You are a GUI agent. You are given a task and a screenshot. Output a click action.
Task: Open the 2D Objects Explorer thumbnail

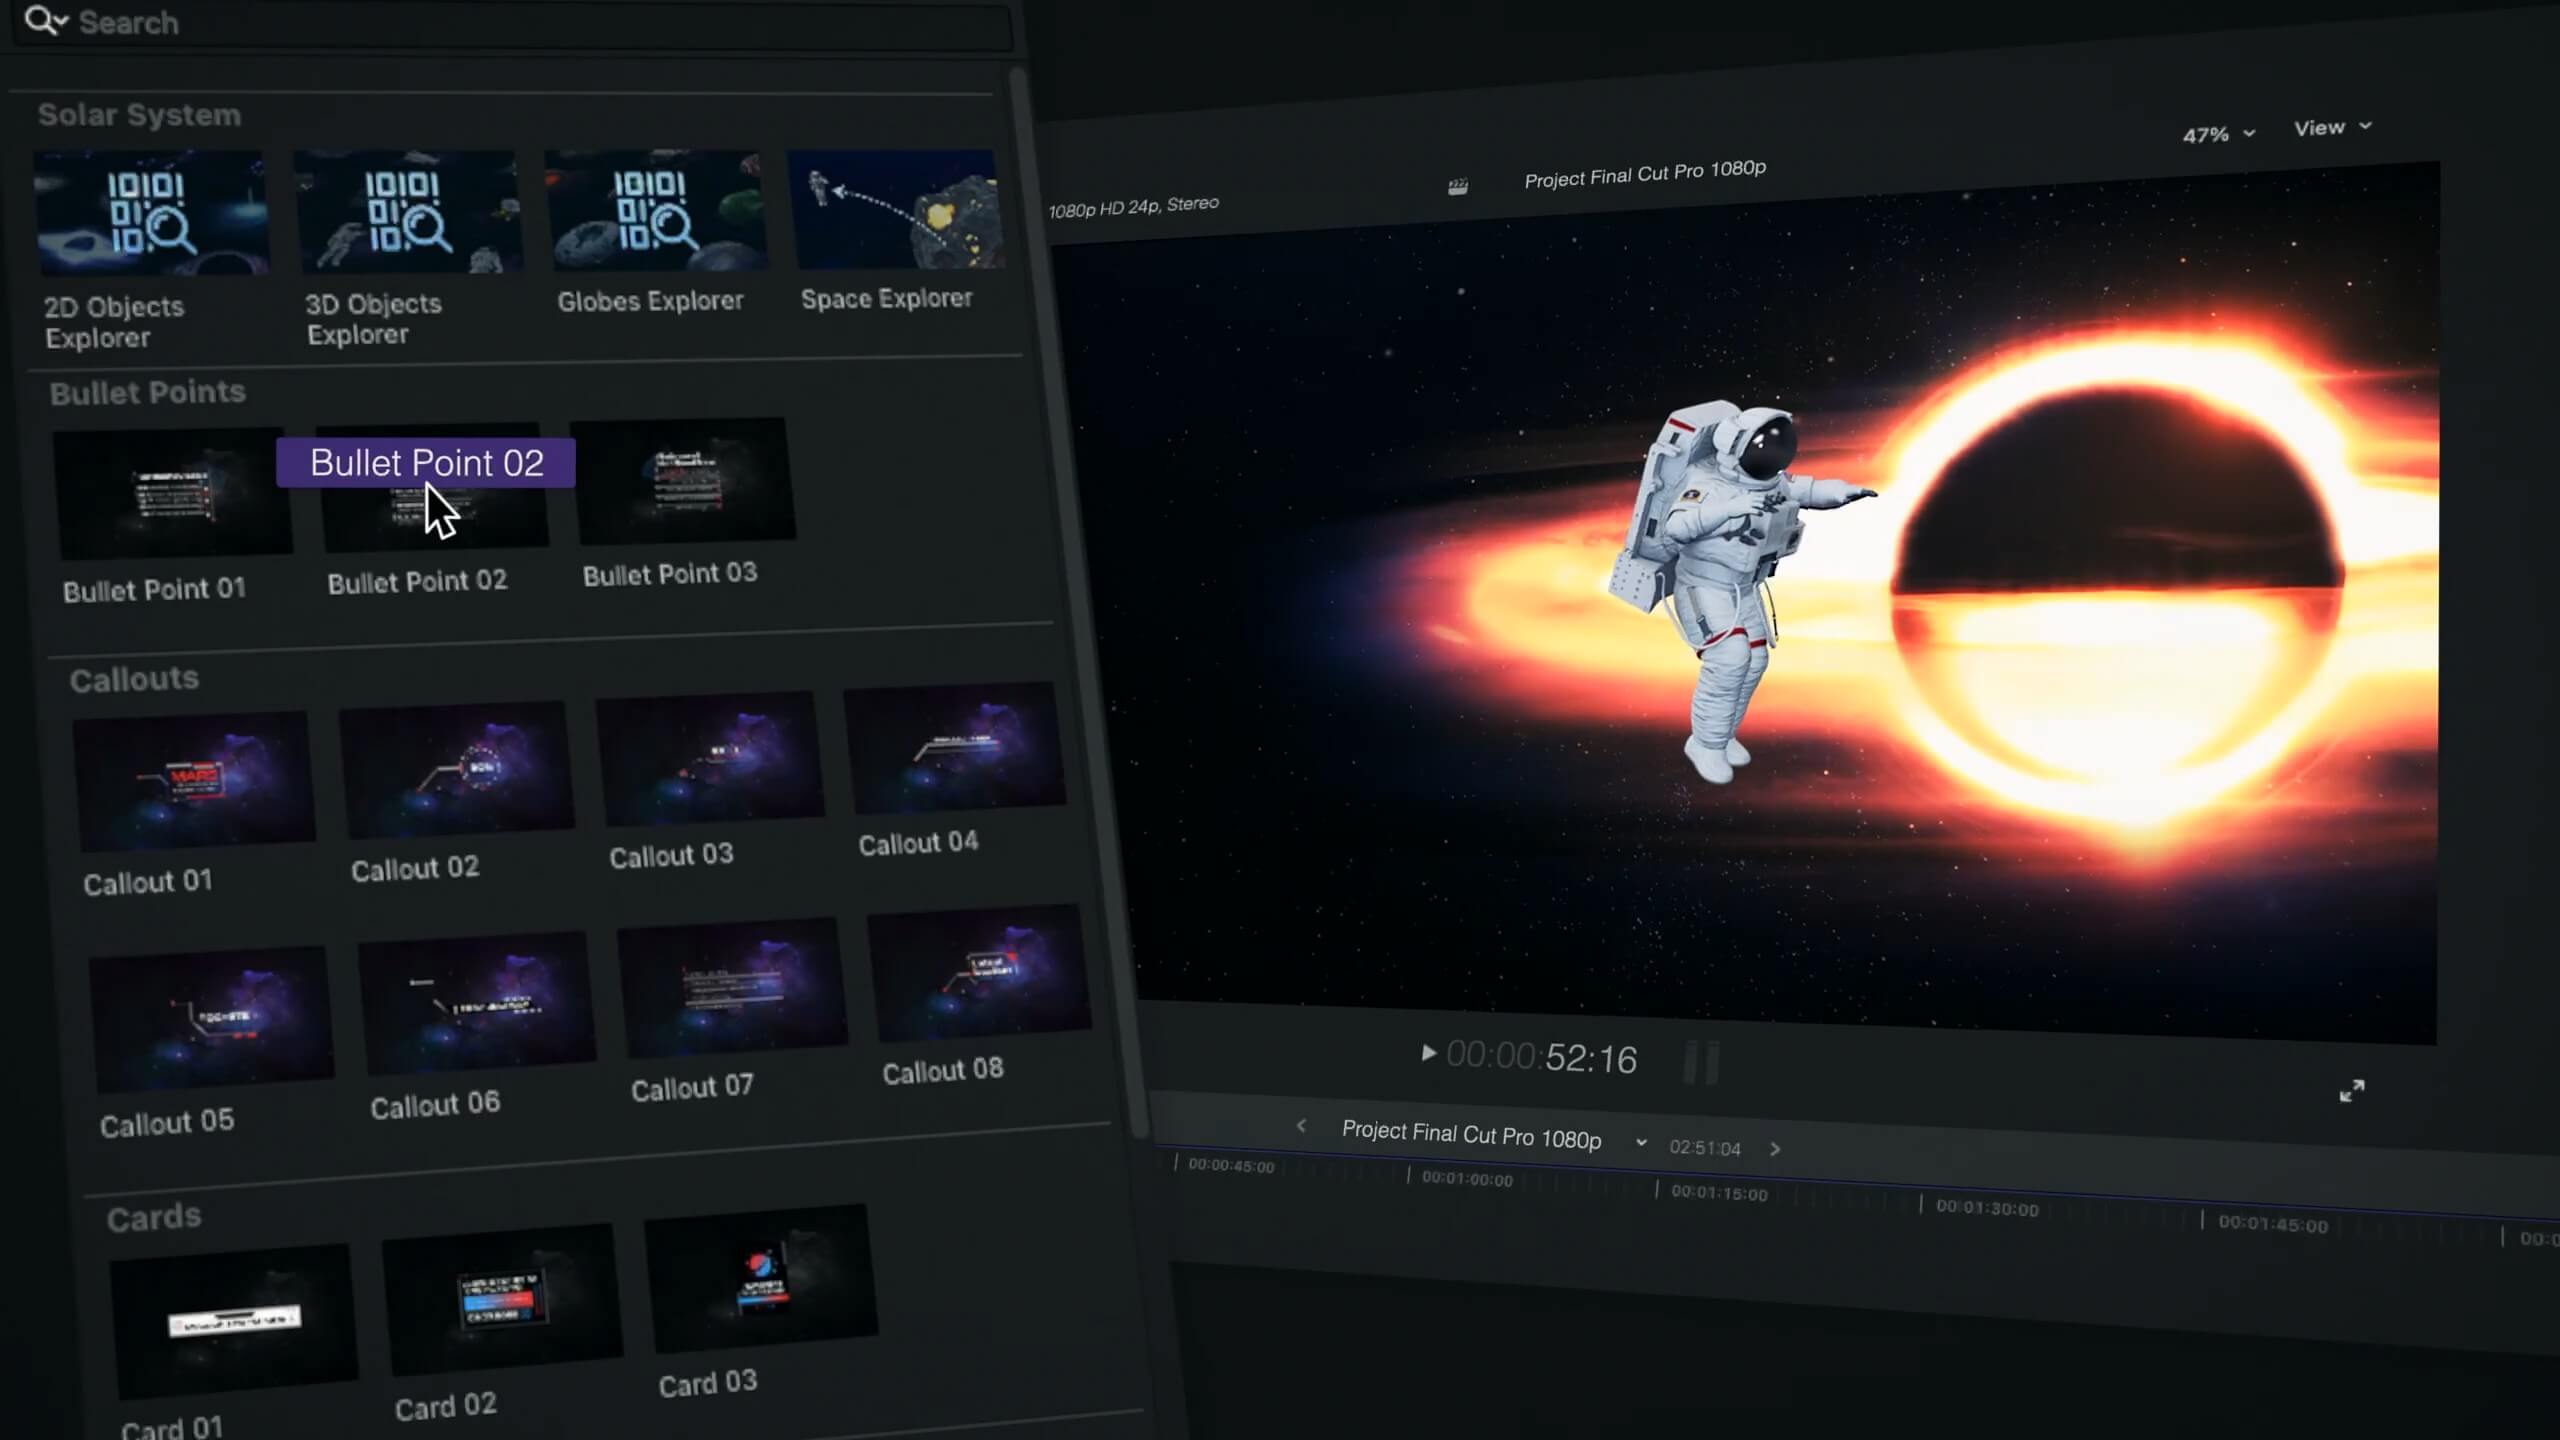tap(152, 213)
